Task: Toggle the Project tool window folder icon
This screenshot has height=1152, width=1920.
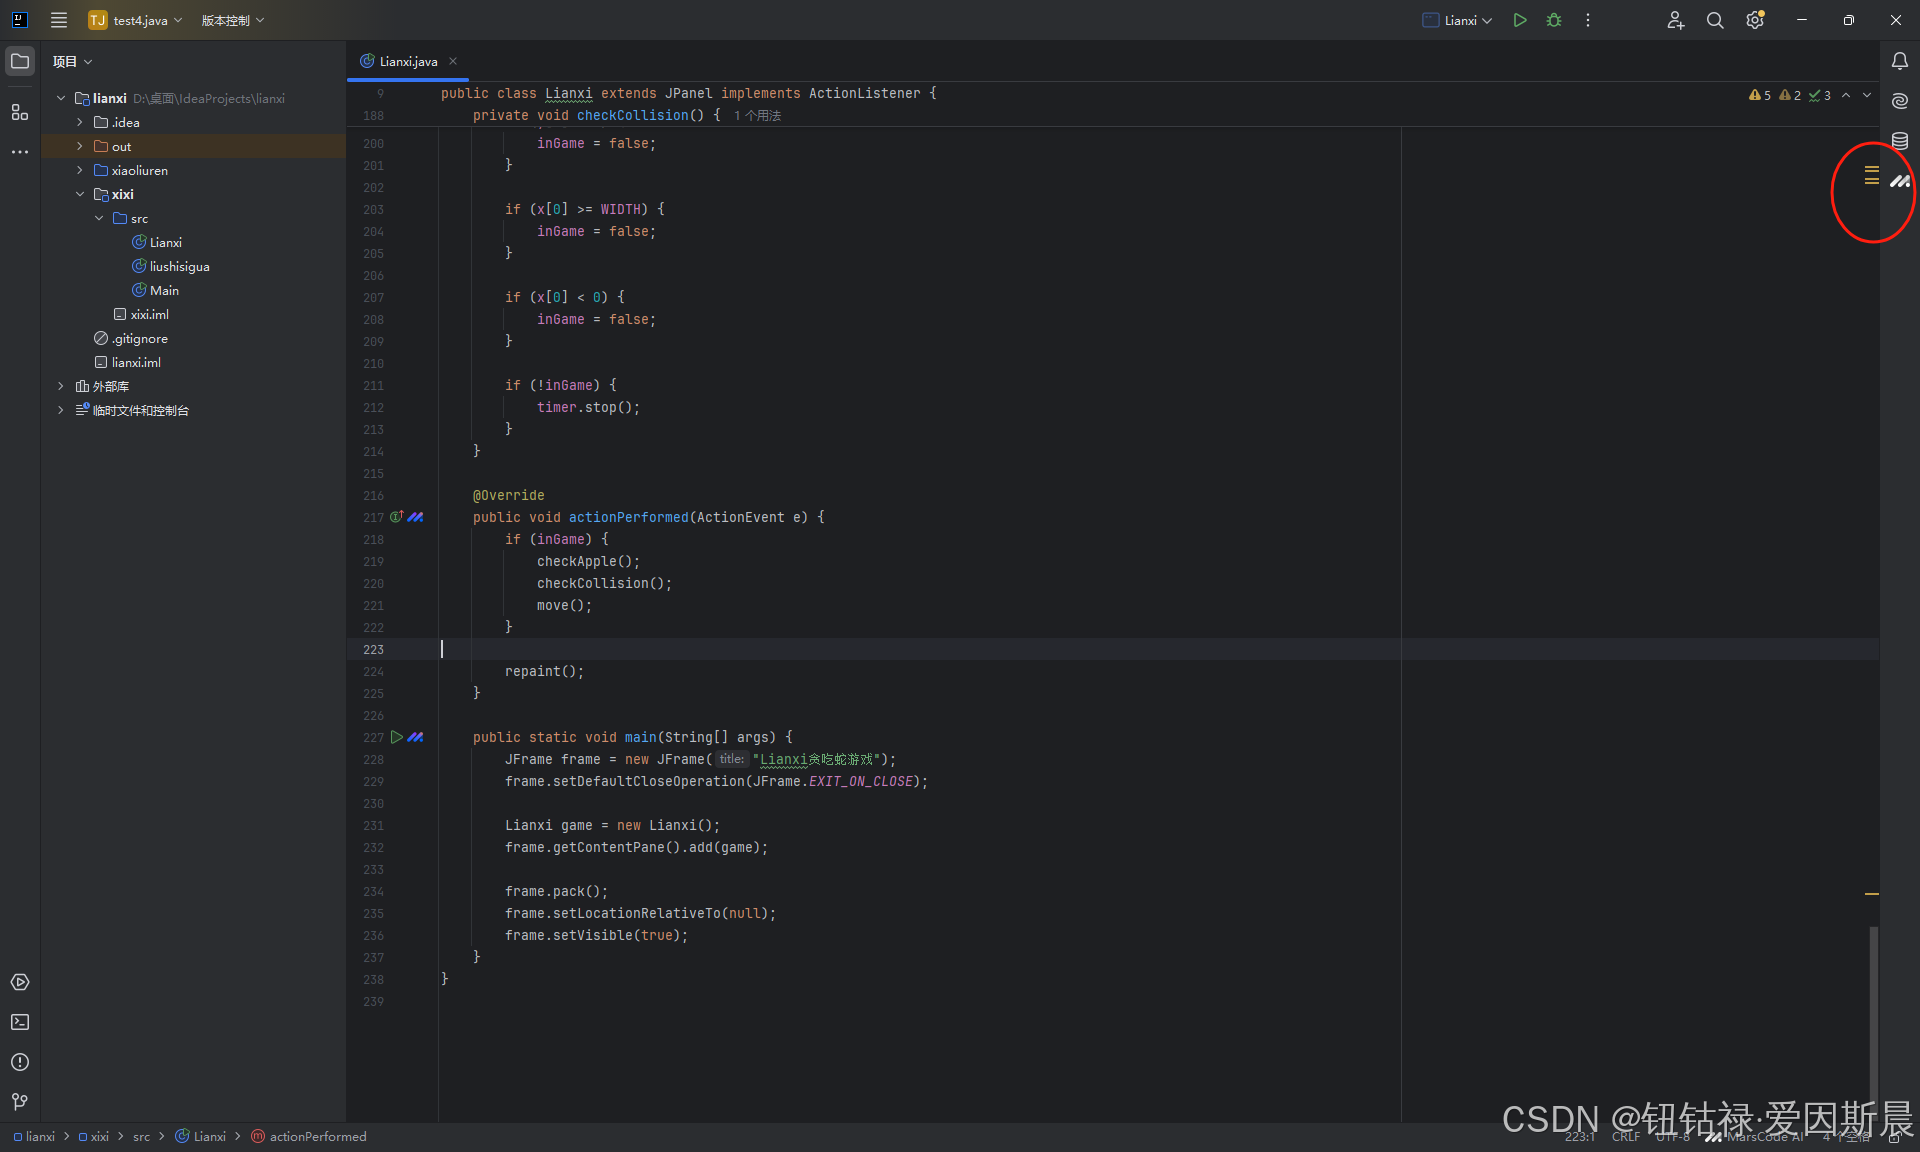Action: [x=20, y=61]
